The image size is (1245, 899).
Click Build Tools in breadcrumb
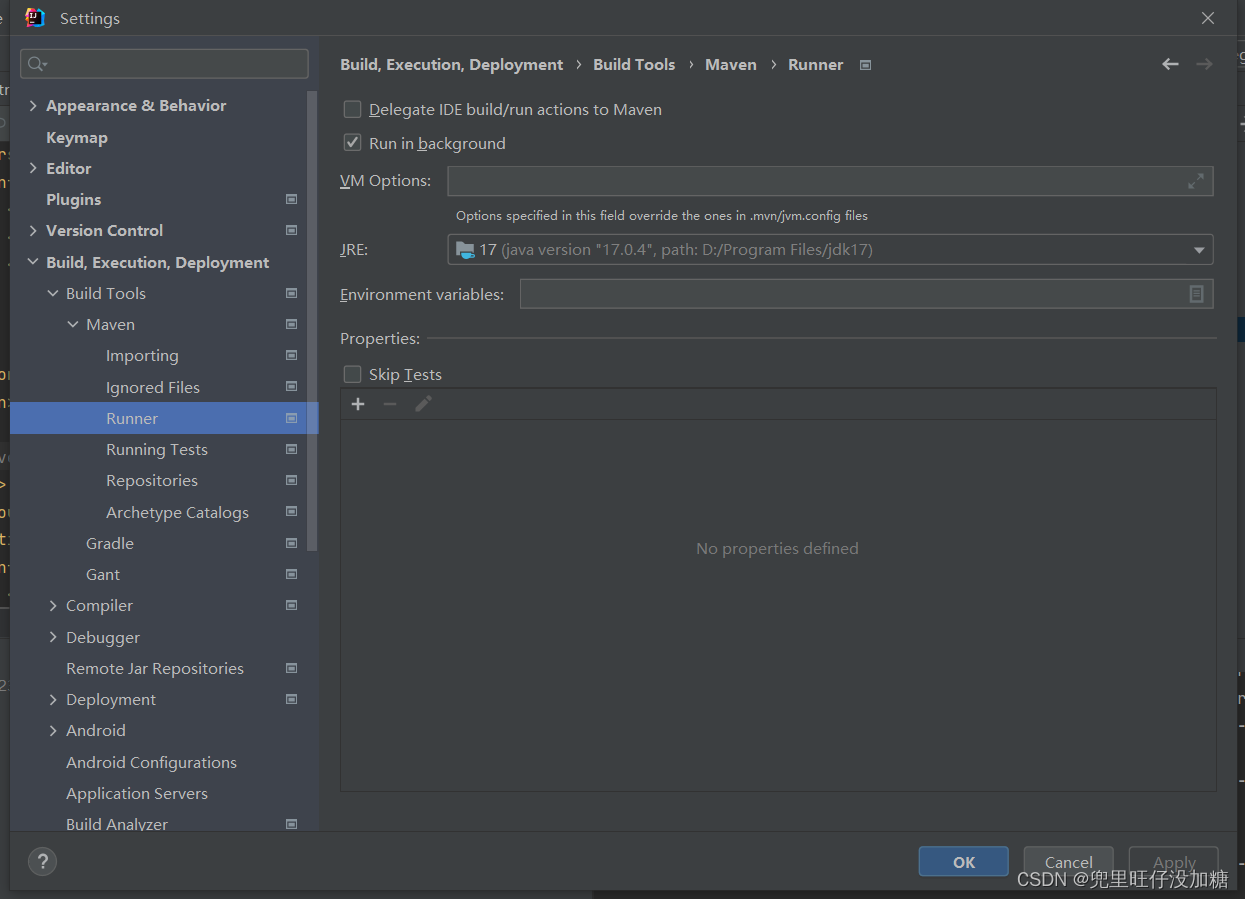point(634,64)
